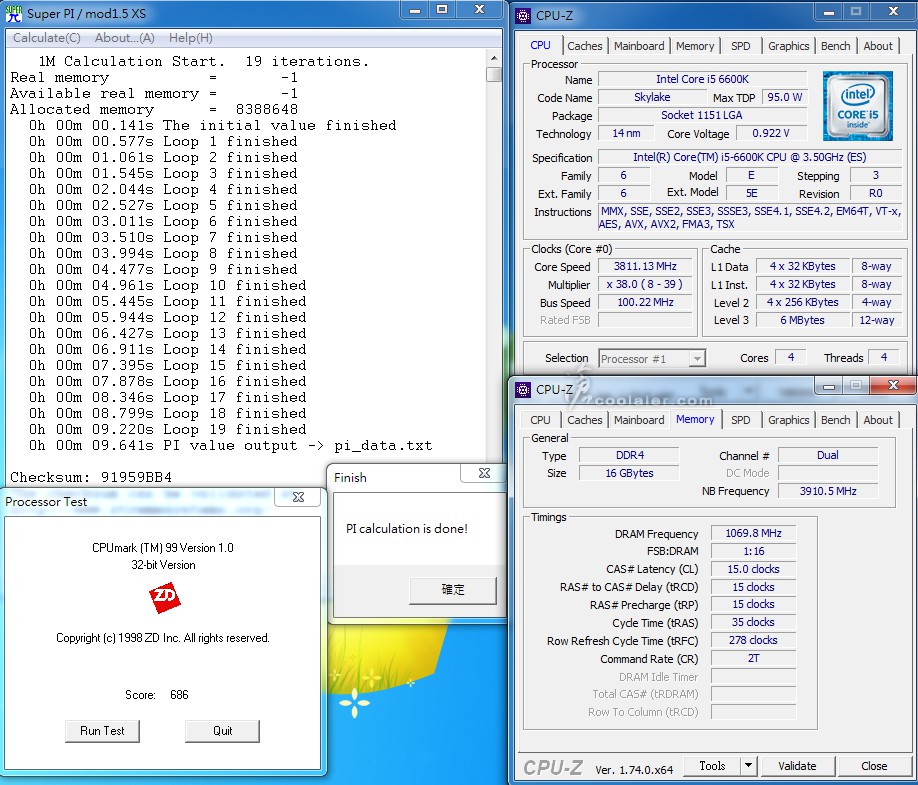Click the Max TDP value 95.0 W

(x=785, y=97)
